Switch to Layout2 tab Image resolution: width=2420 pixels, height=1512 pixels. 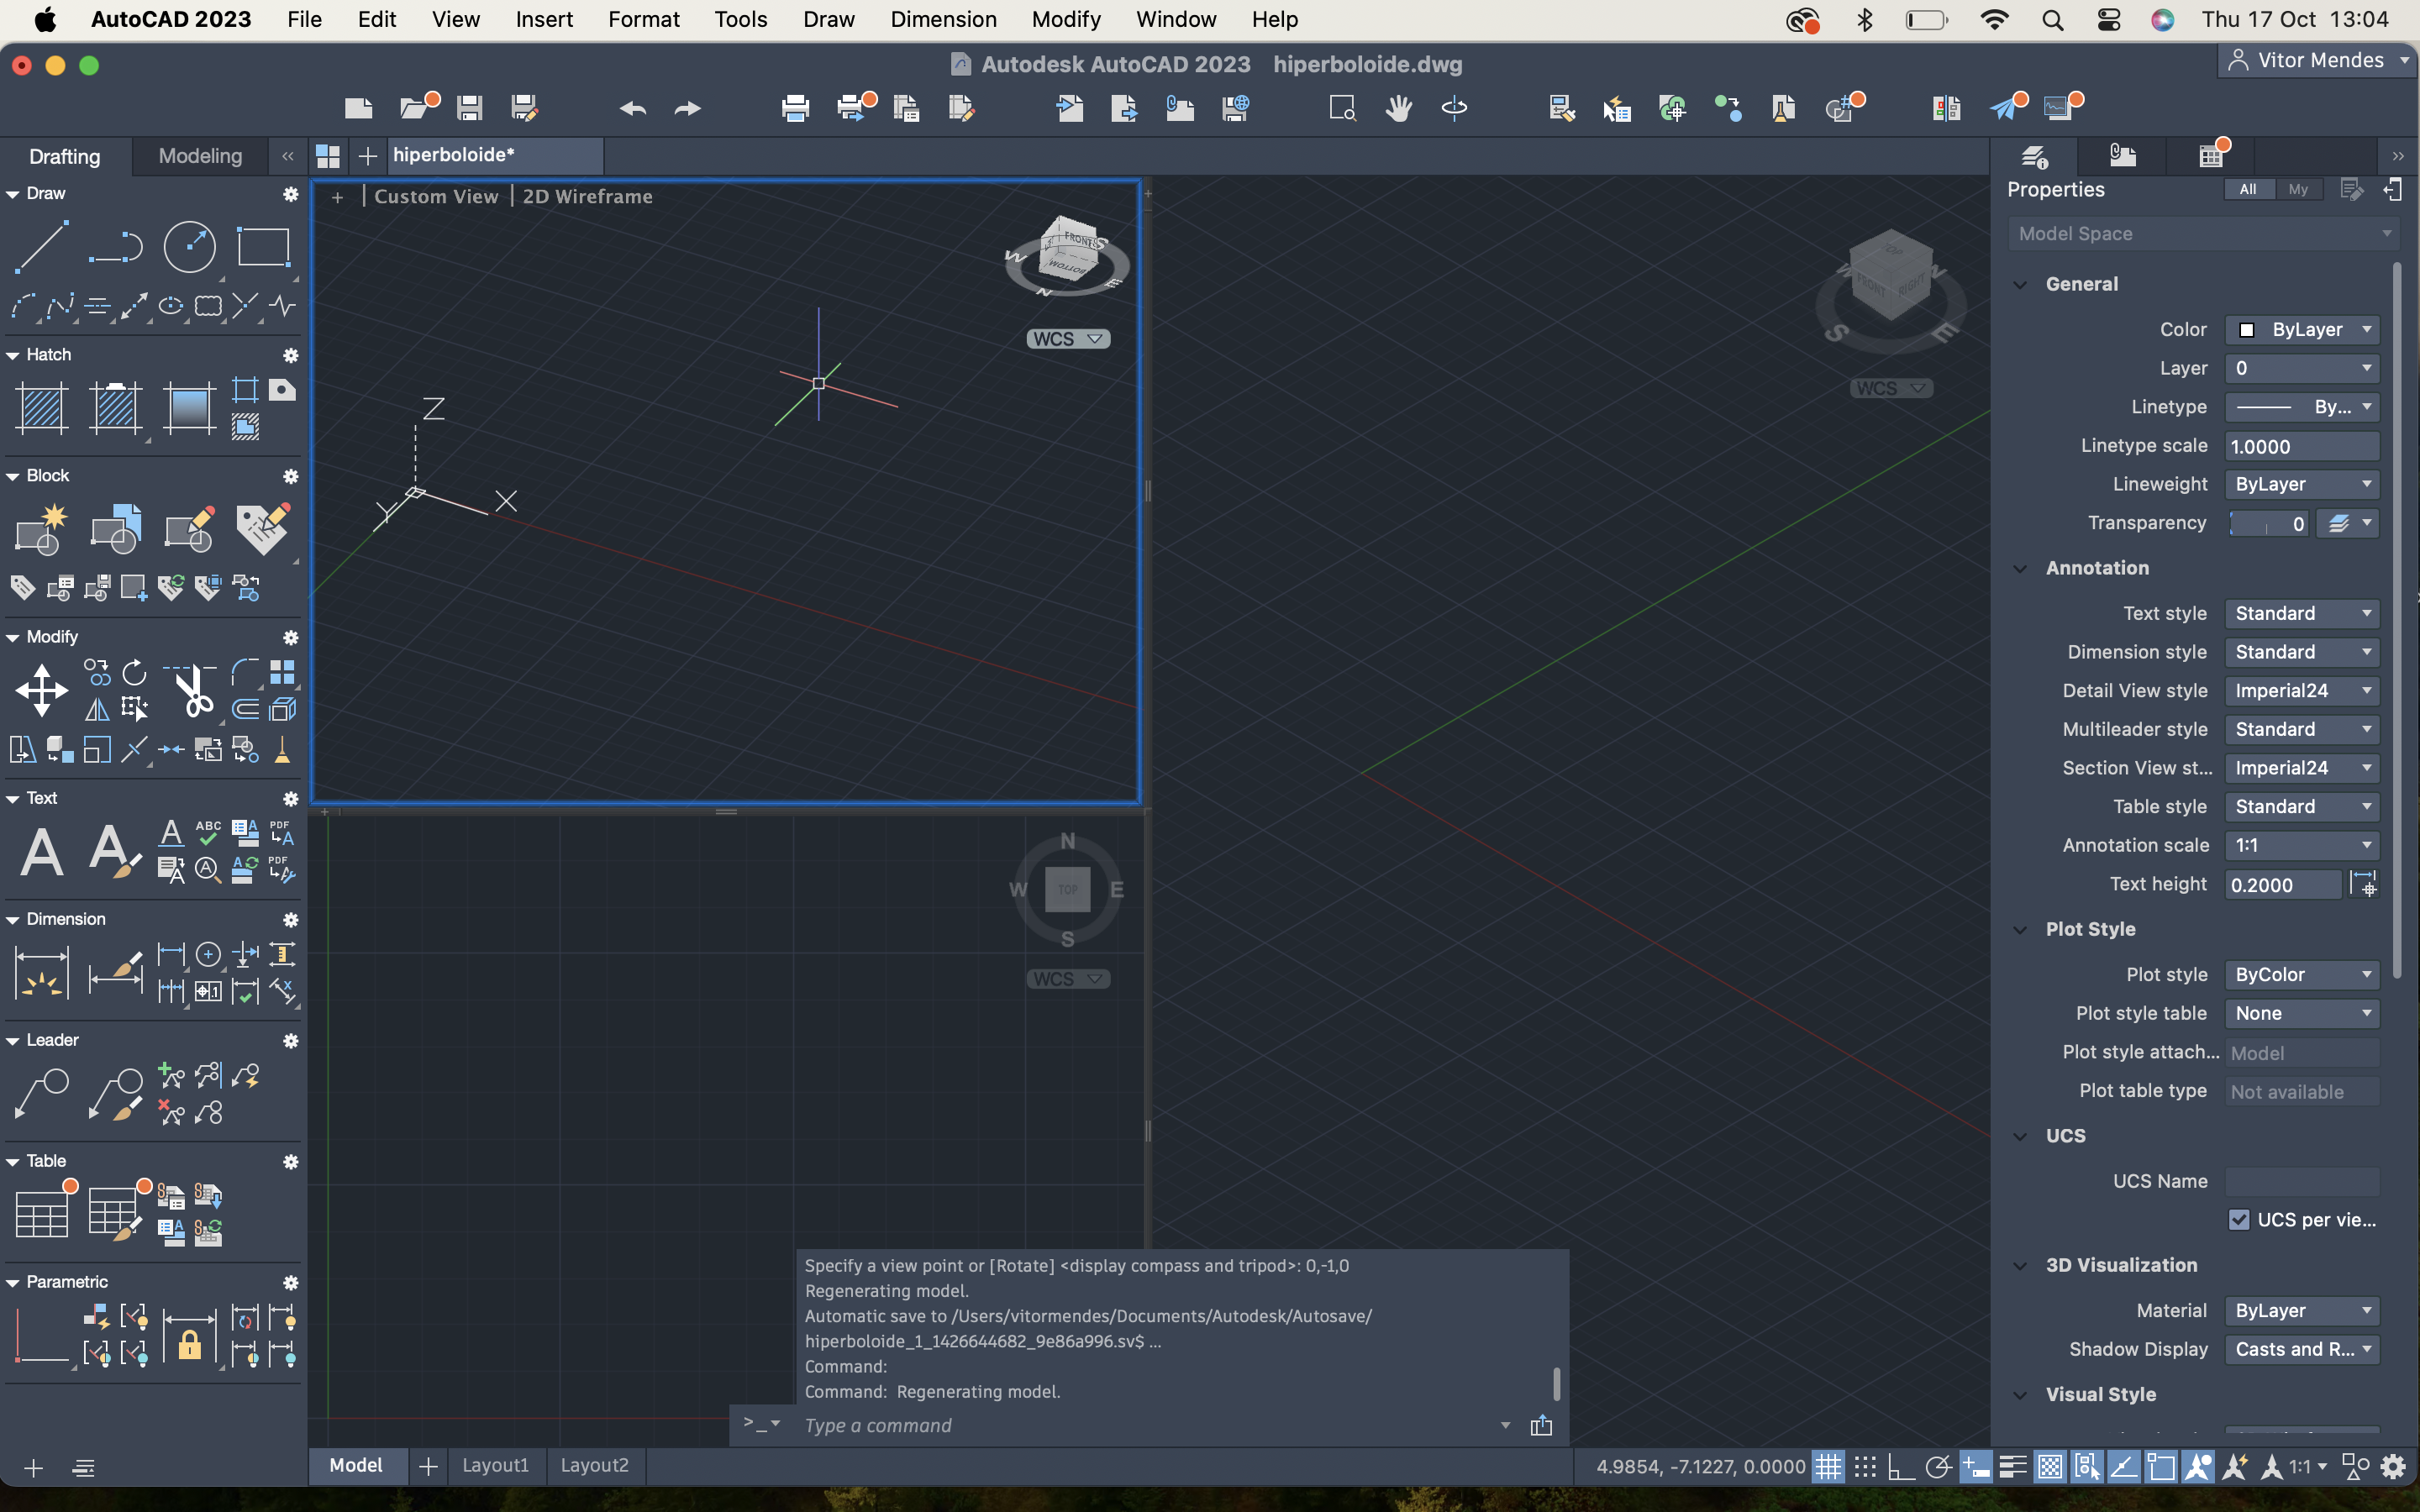[x=594, y=1465]
